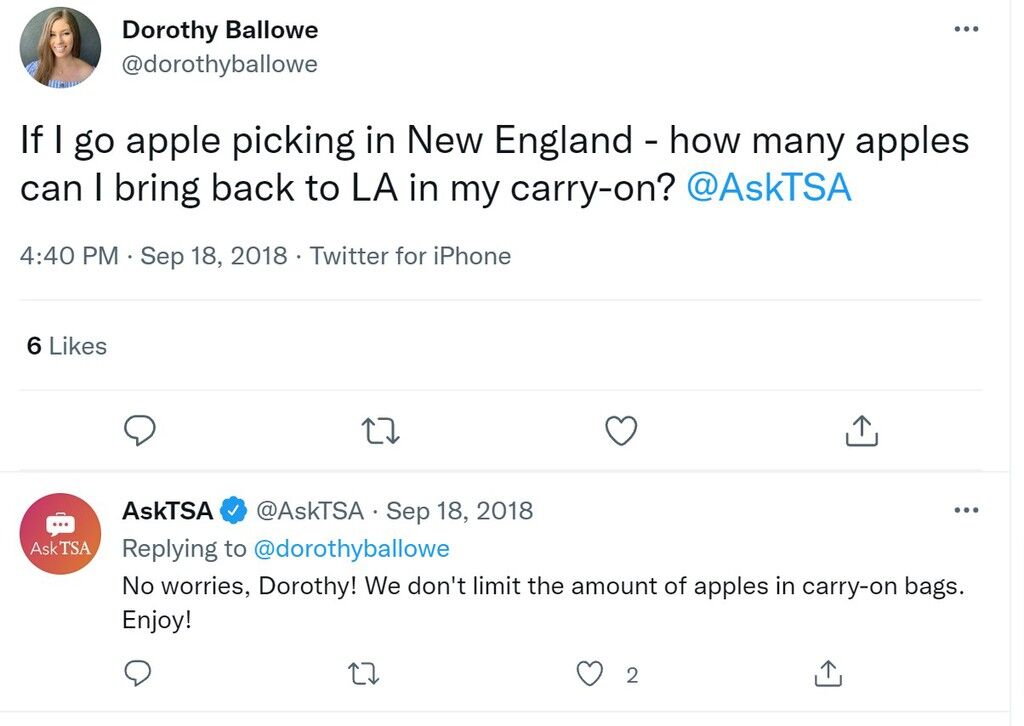Click the @dorothyballowe handle under the name
The width and height of the screenshot is (1024, 726).
click(219, 64)
